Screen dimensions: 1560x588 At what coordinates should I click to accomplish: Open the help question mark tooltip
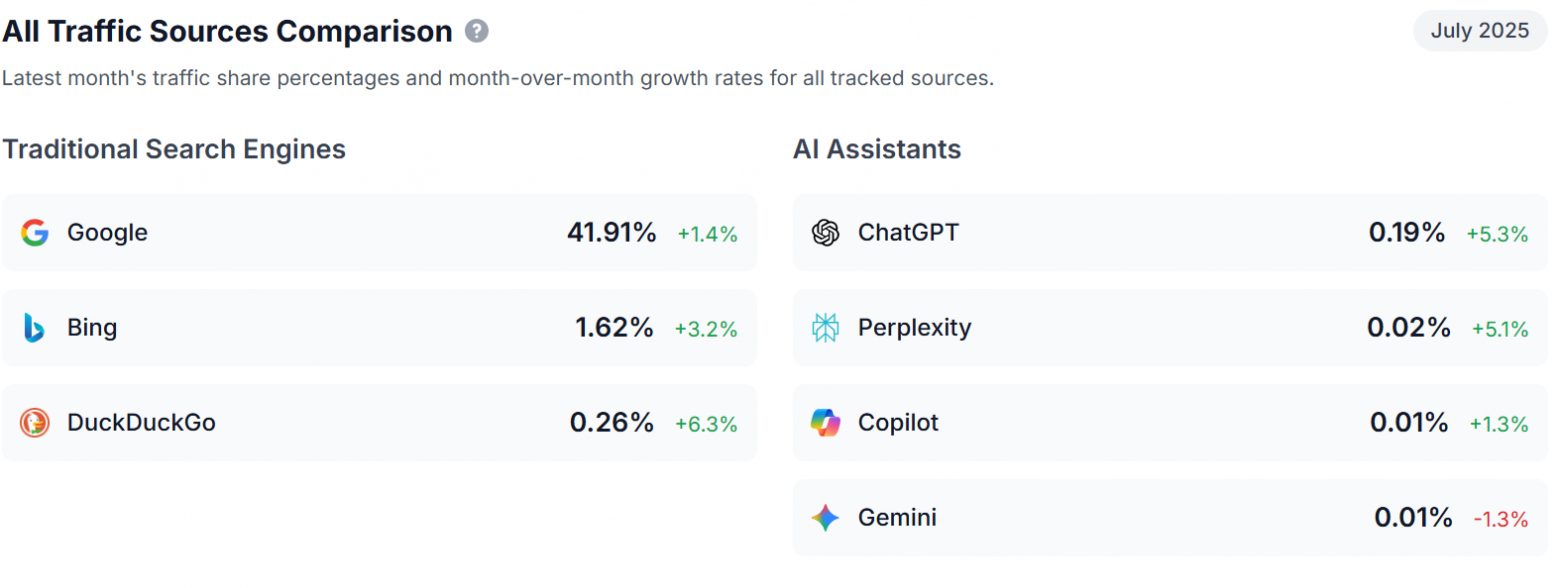tap(477, 32)
